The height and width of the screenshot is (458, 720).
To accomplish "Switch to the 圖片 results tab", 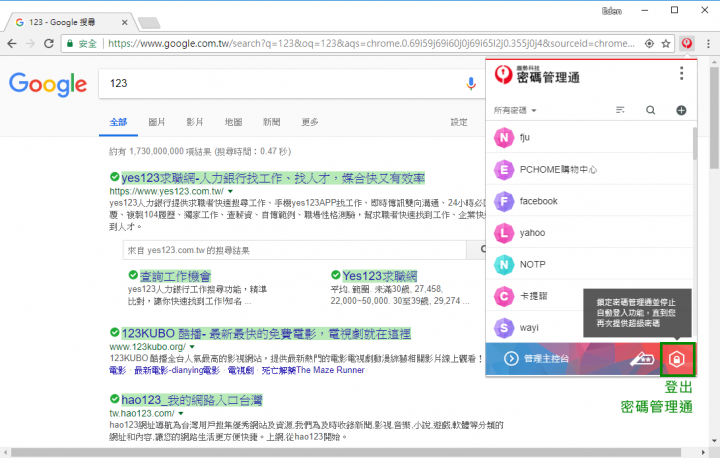I will (157, 122).
